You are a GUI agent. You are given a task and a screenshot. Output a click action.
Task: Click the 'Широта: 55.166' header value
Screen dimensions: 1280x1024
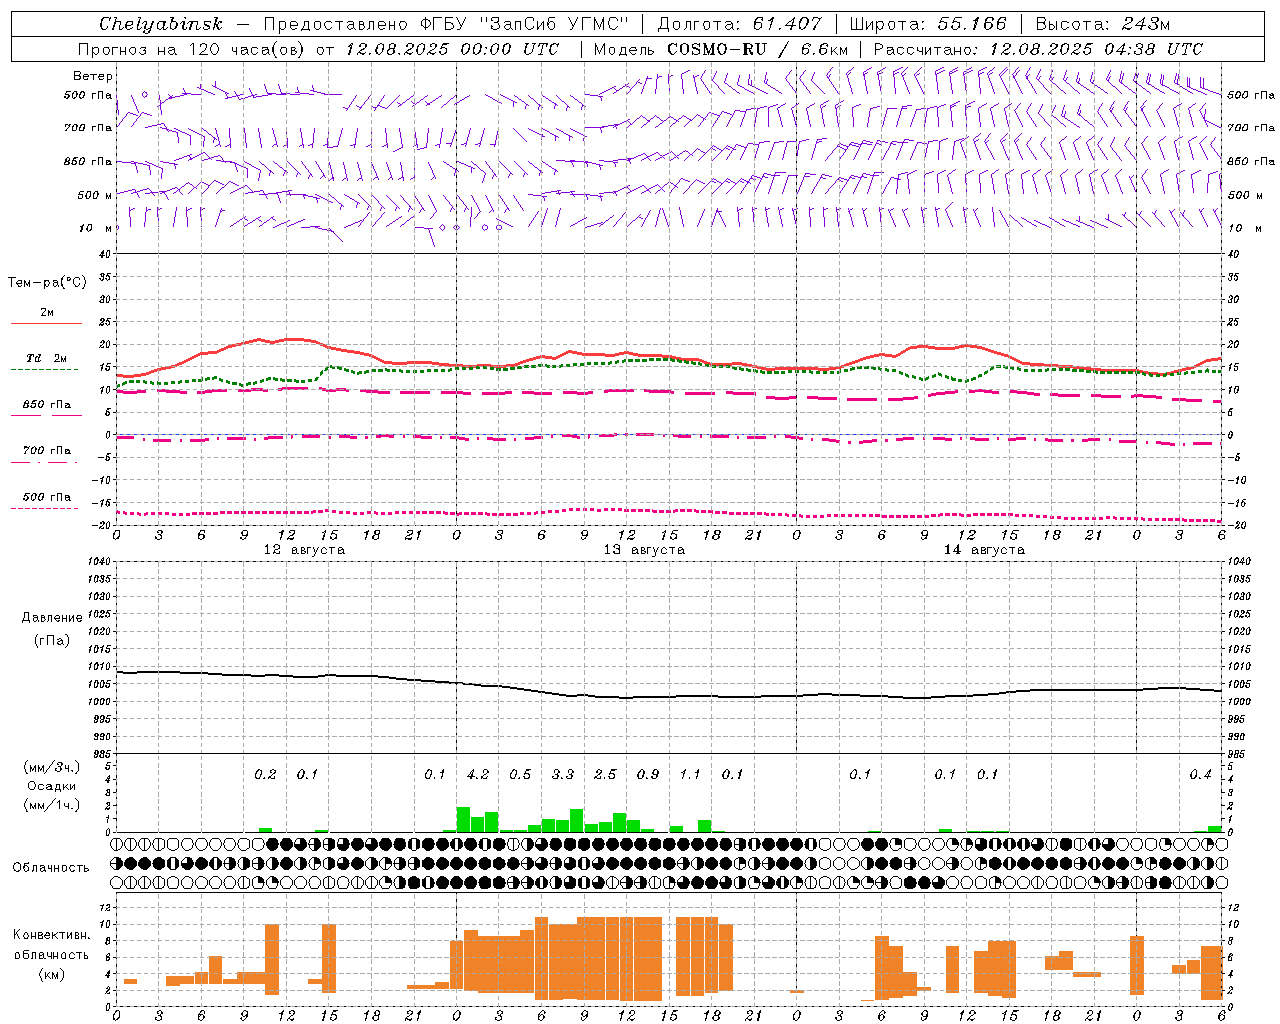click(927, 24)
